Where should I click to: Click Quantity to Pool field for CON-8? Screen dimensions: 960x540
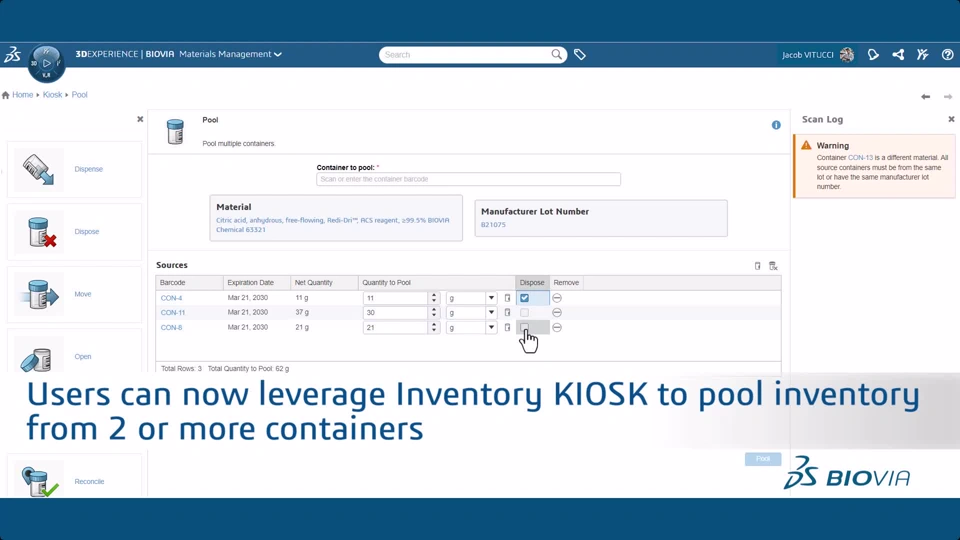396,328
